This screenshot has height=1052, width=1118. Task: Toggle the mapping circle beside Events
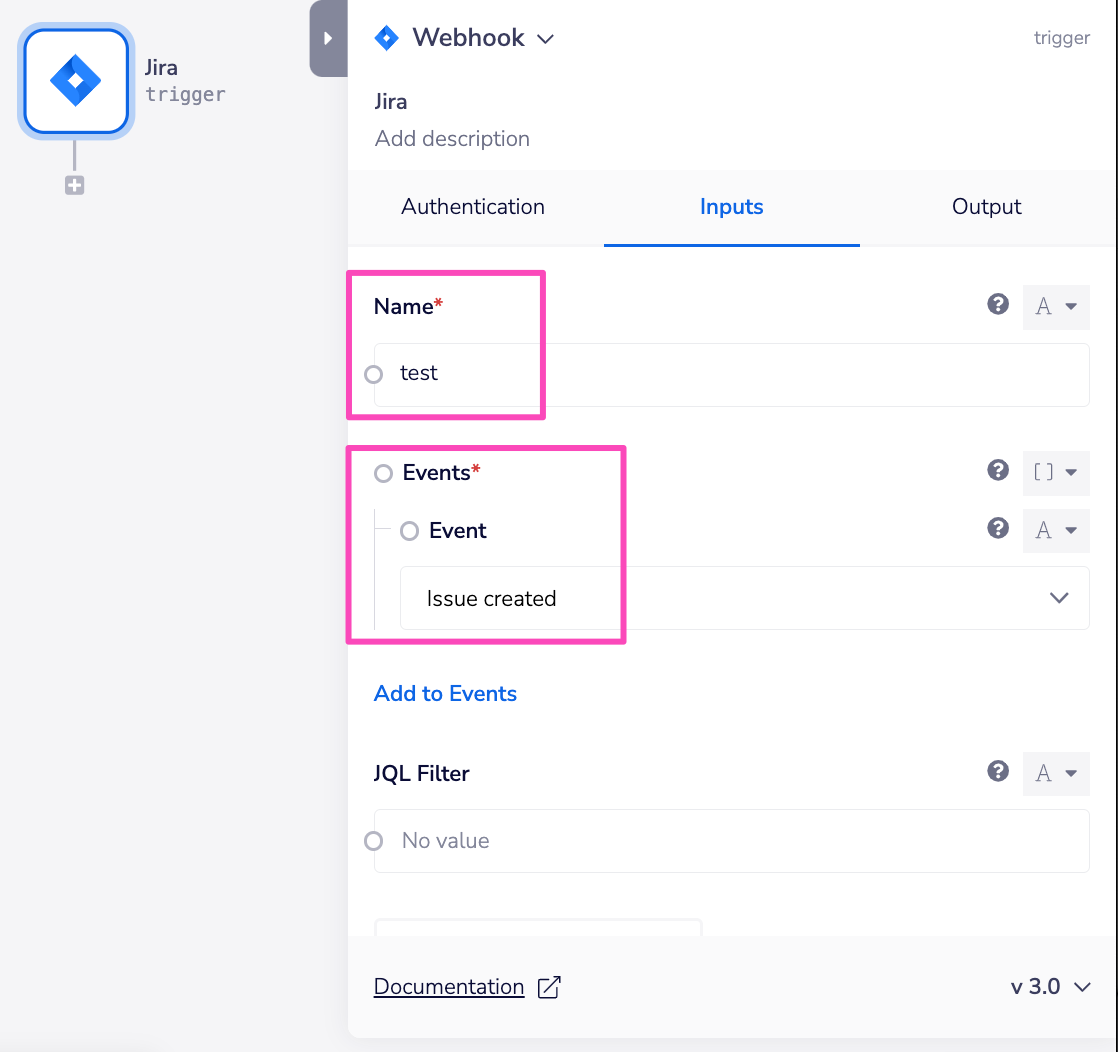click(383, 473)
